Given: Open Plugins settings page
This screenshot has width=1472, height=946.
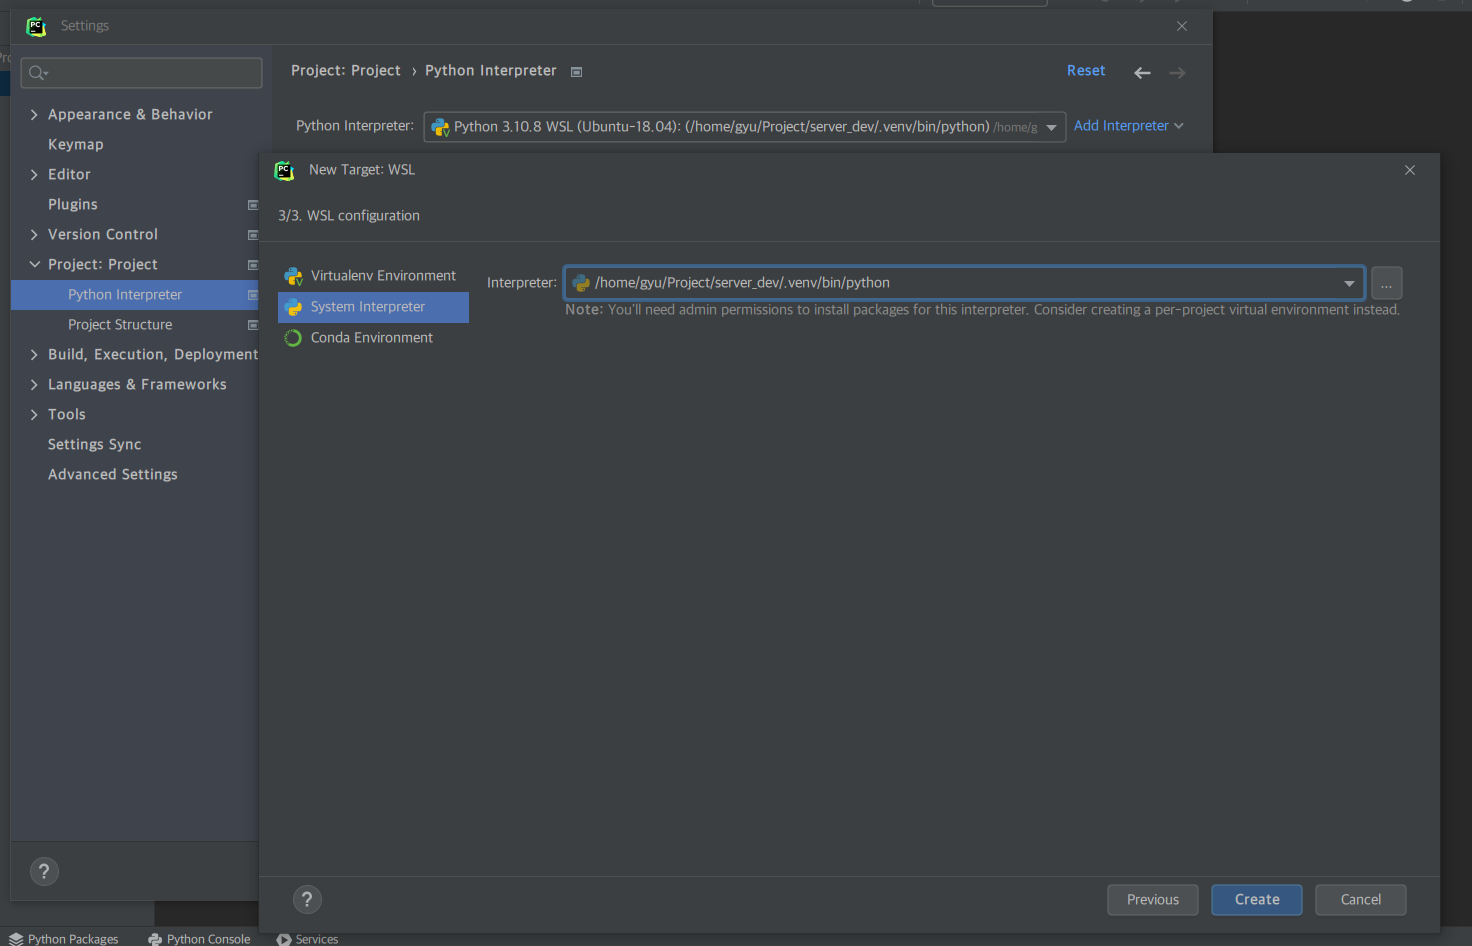Looking at the screenshot, I should [x=73, y=205].
